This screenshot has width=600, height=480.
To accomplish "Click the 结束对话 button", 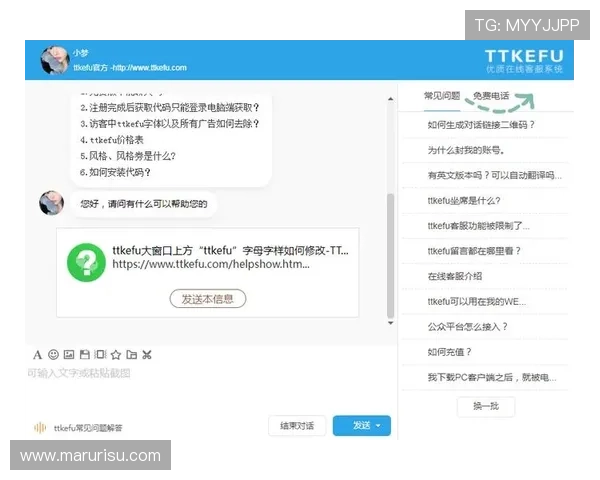I will [x=297, y=426].
